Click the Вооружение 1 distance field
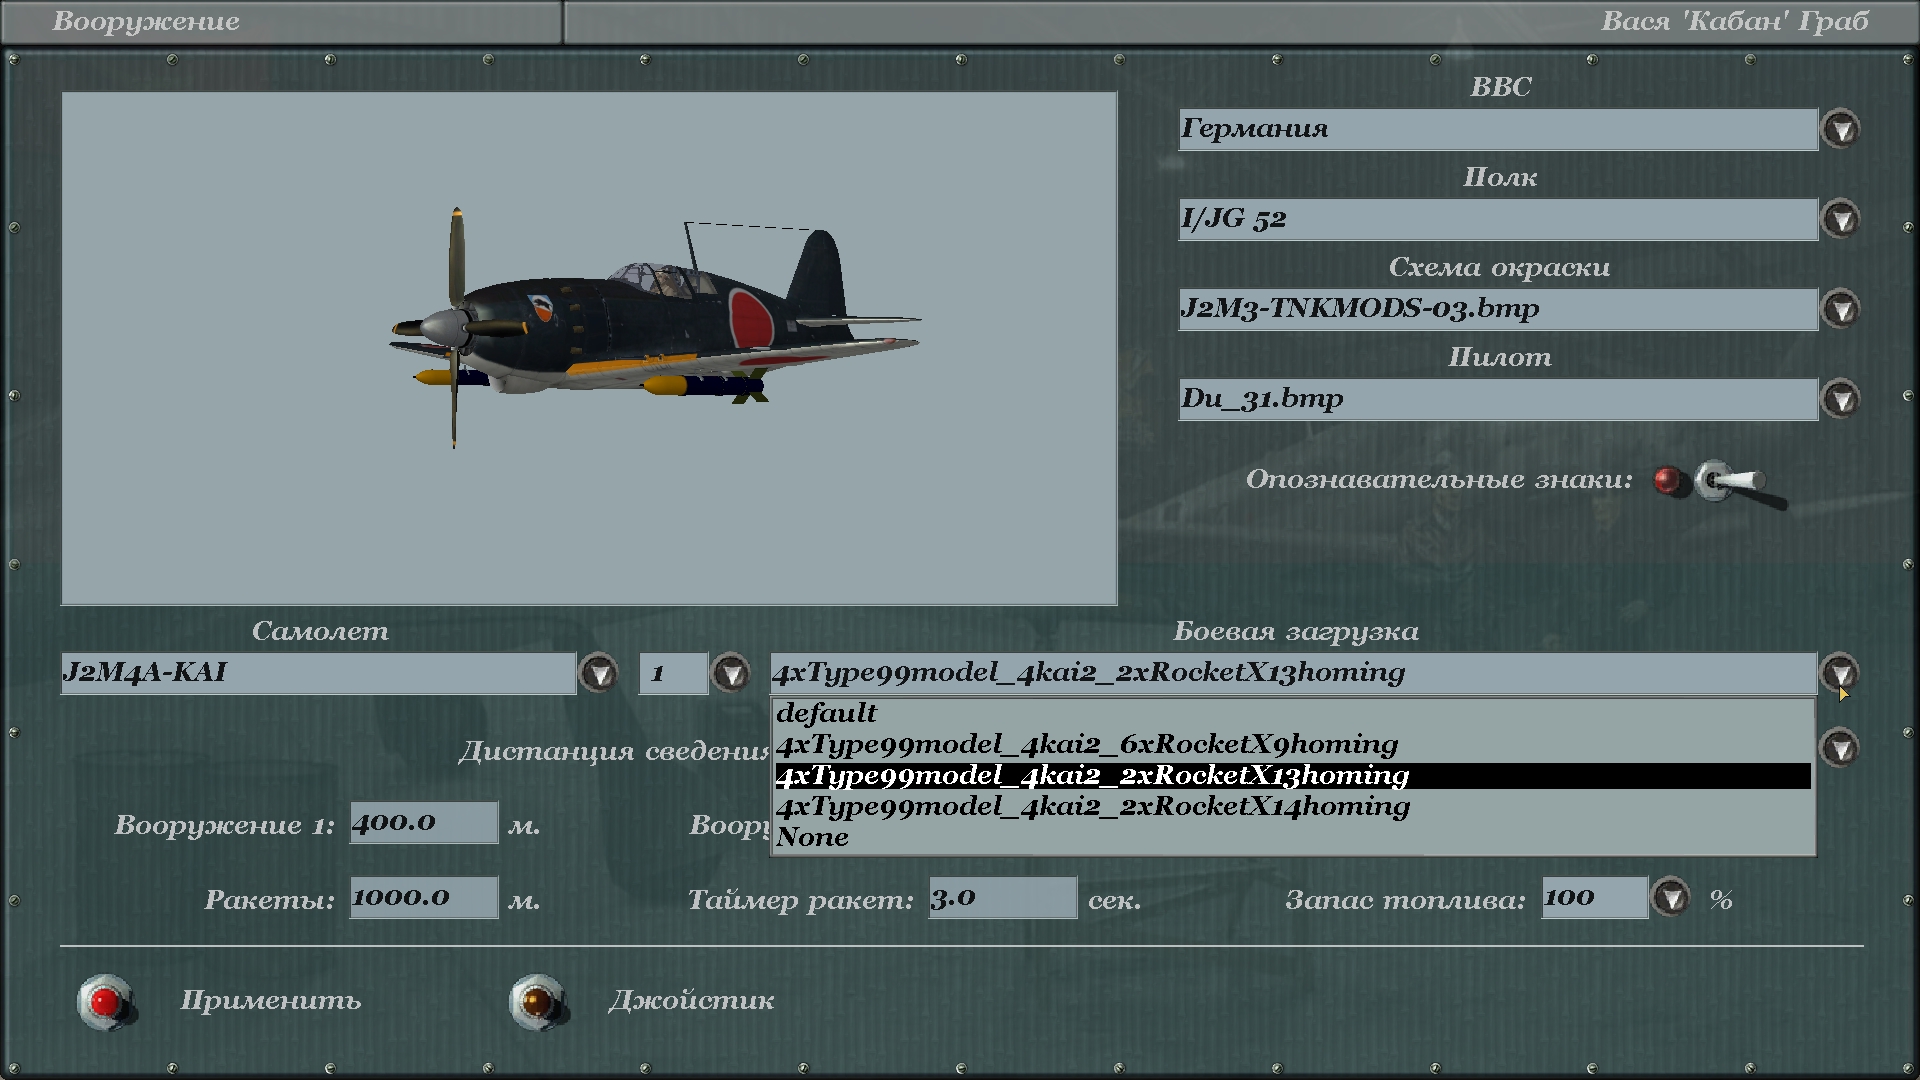 point(423,823)
